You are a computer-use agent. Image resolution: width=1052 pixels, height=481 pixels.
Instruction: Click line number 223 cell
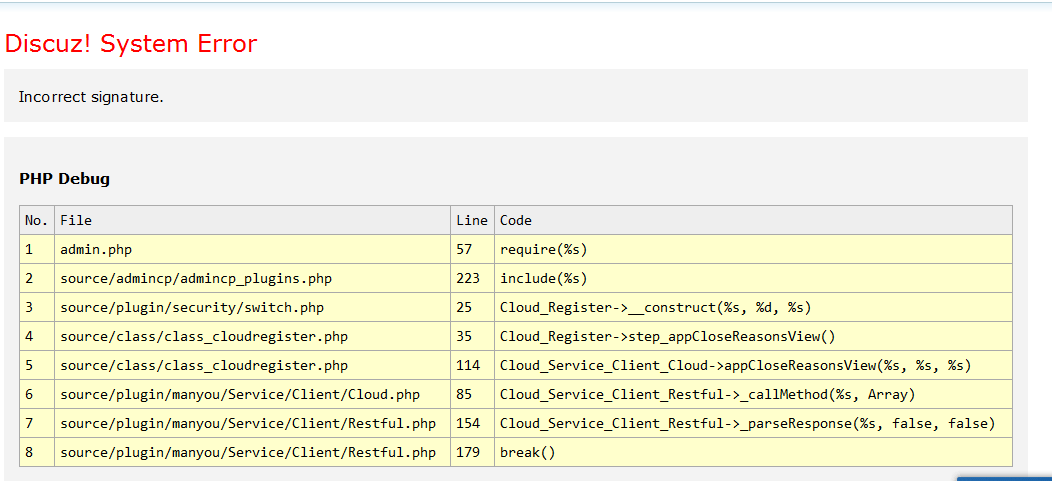pyautogui.click(x=468, y=278)
